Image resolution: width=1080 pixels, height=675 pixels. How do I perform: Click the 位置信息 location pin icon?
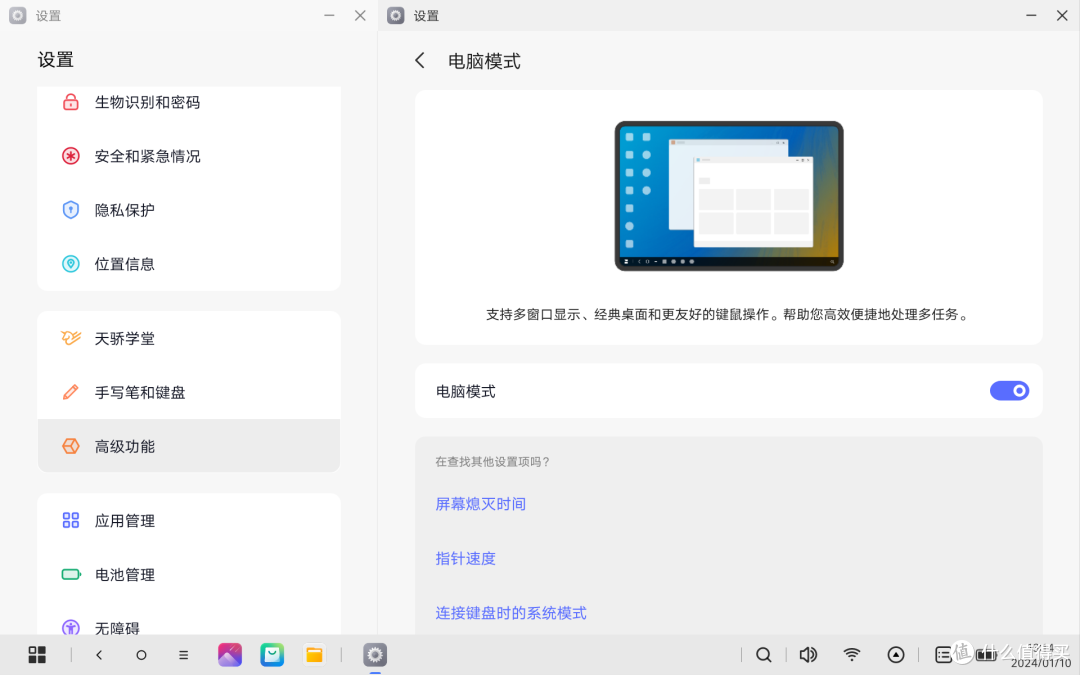coord(71,264)
